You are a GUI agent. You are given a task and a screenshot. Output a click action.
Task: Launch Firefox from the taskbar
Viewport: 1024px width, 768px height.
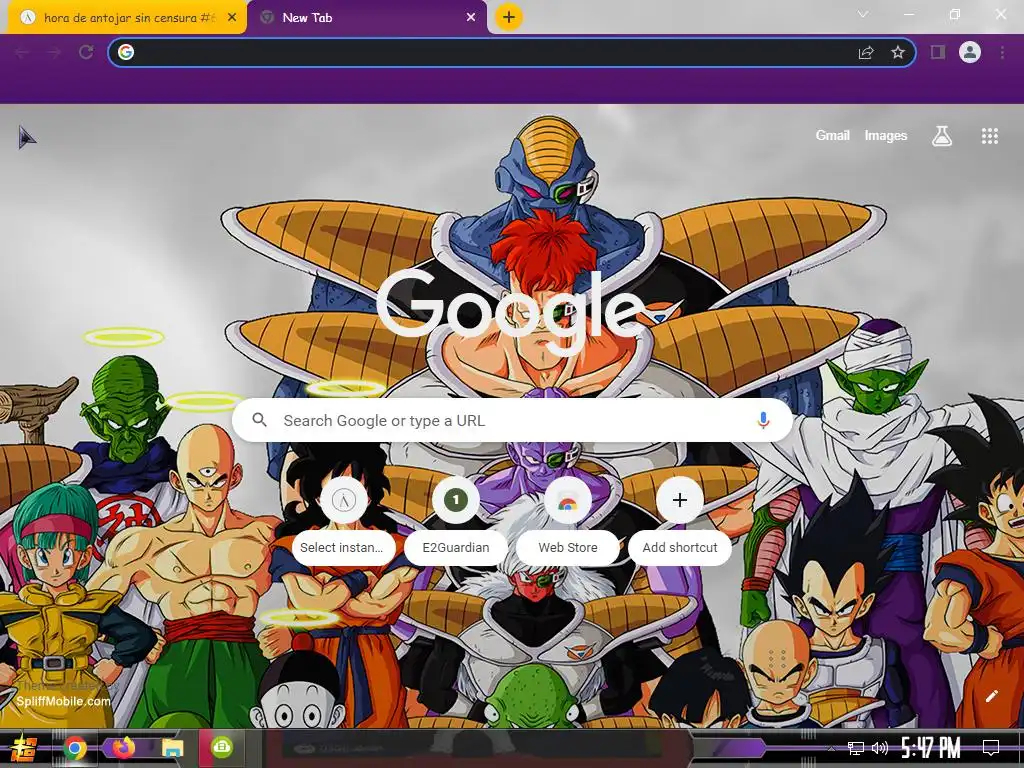pyautogui.click(x=123, y=748)
